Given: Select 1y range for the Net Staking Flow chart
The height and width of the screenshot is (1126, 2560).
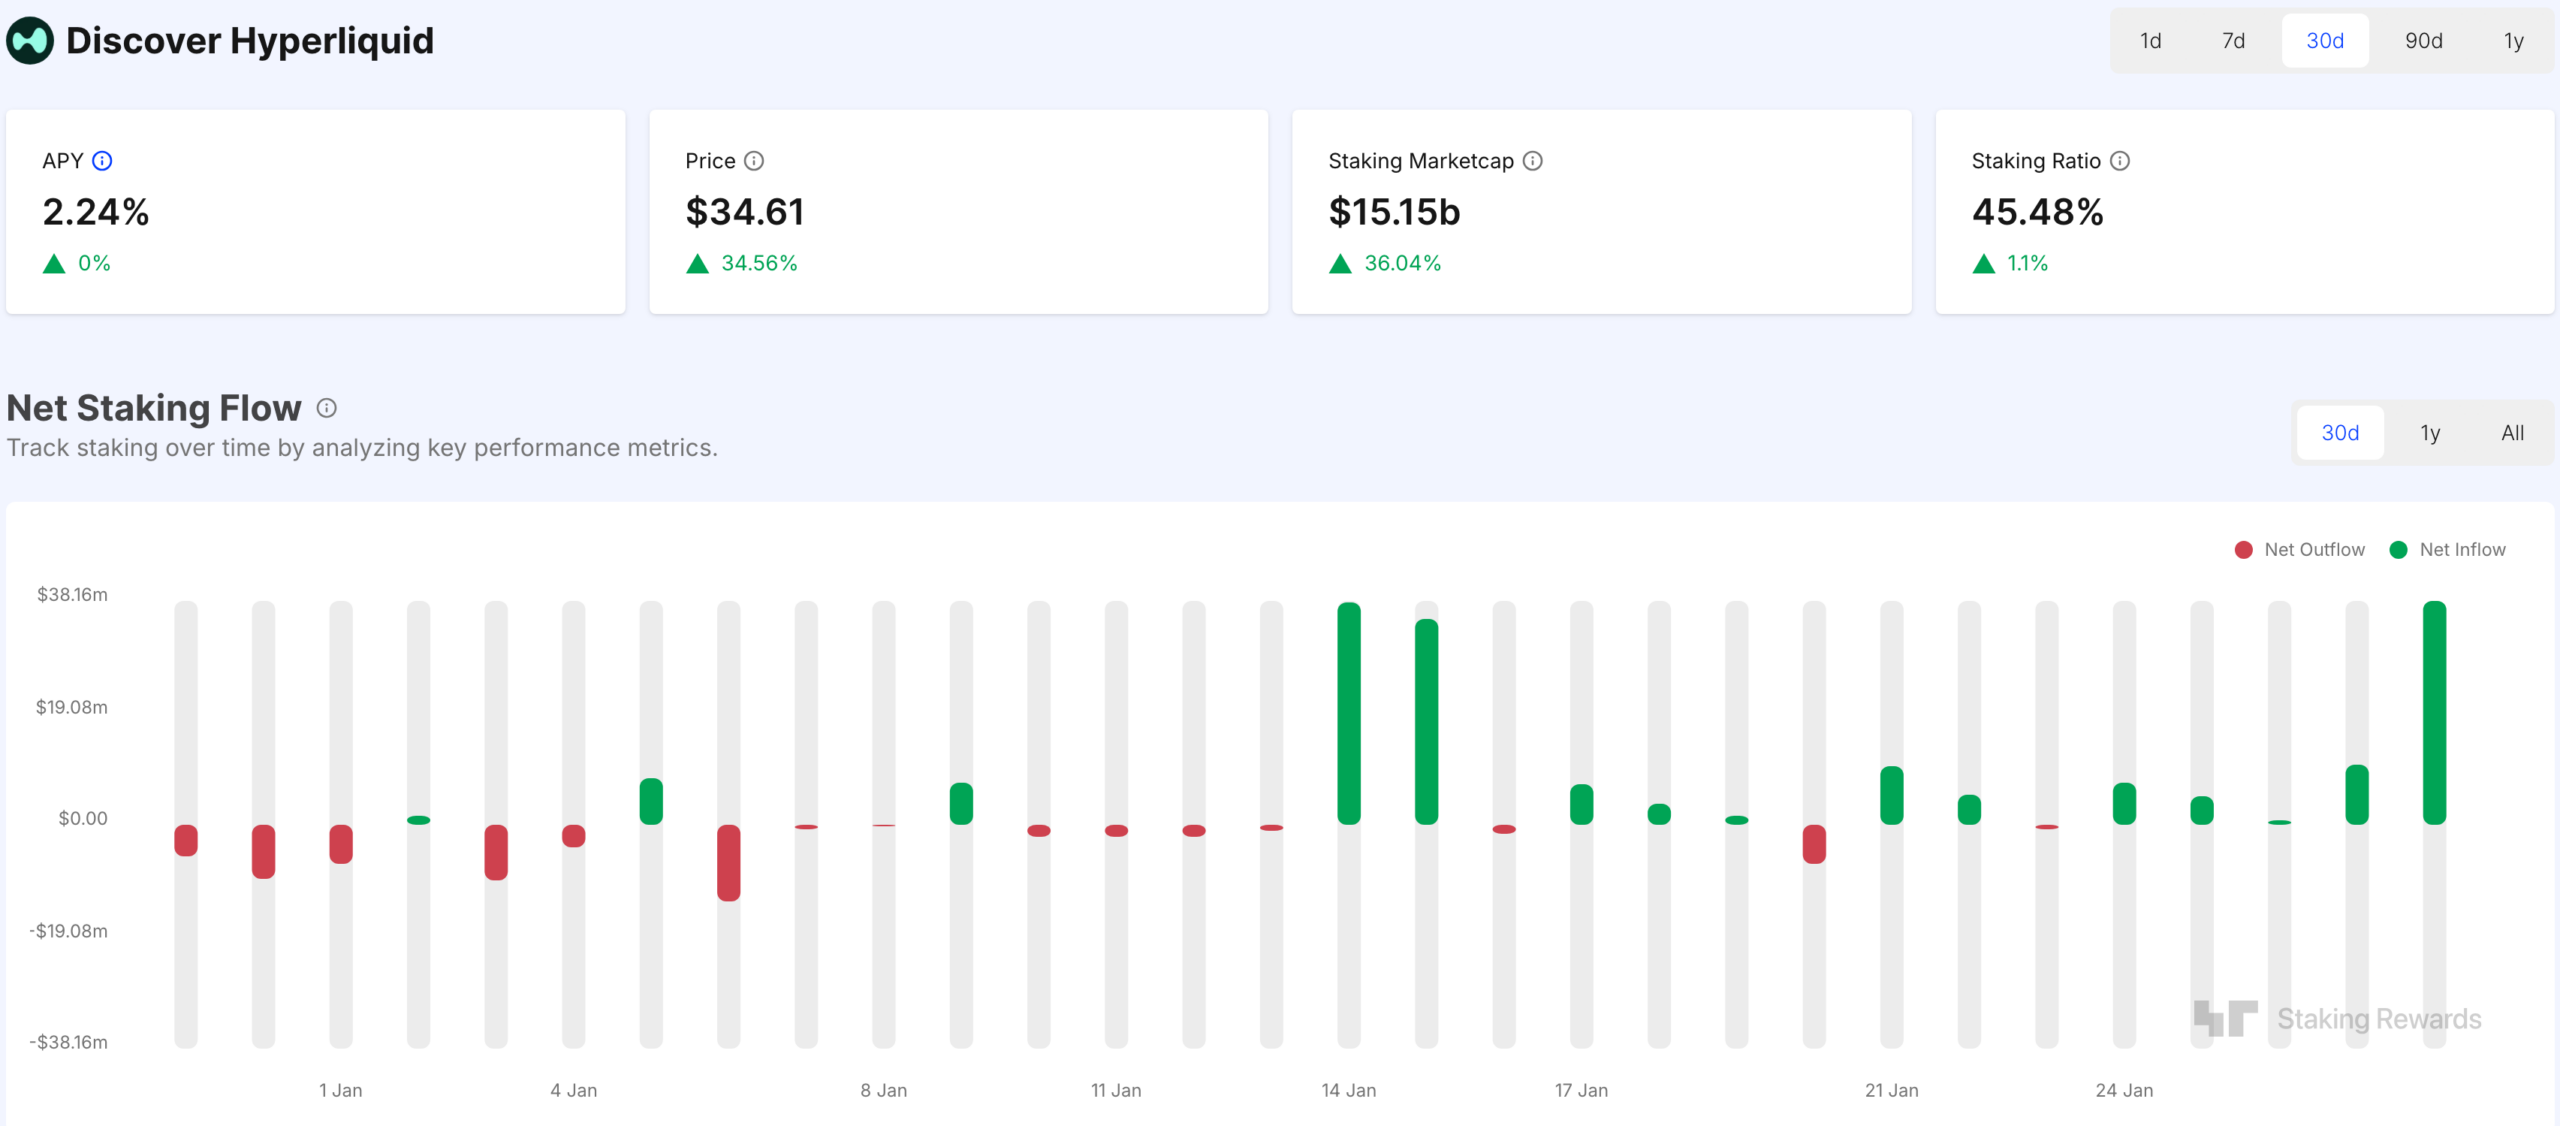Looking at the screenshot, I should [2429, 432].
